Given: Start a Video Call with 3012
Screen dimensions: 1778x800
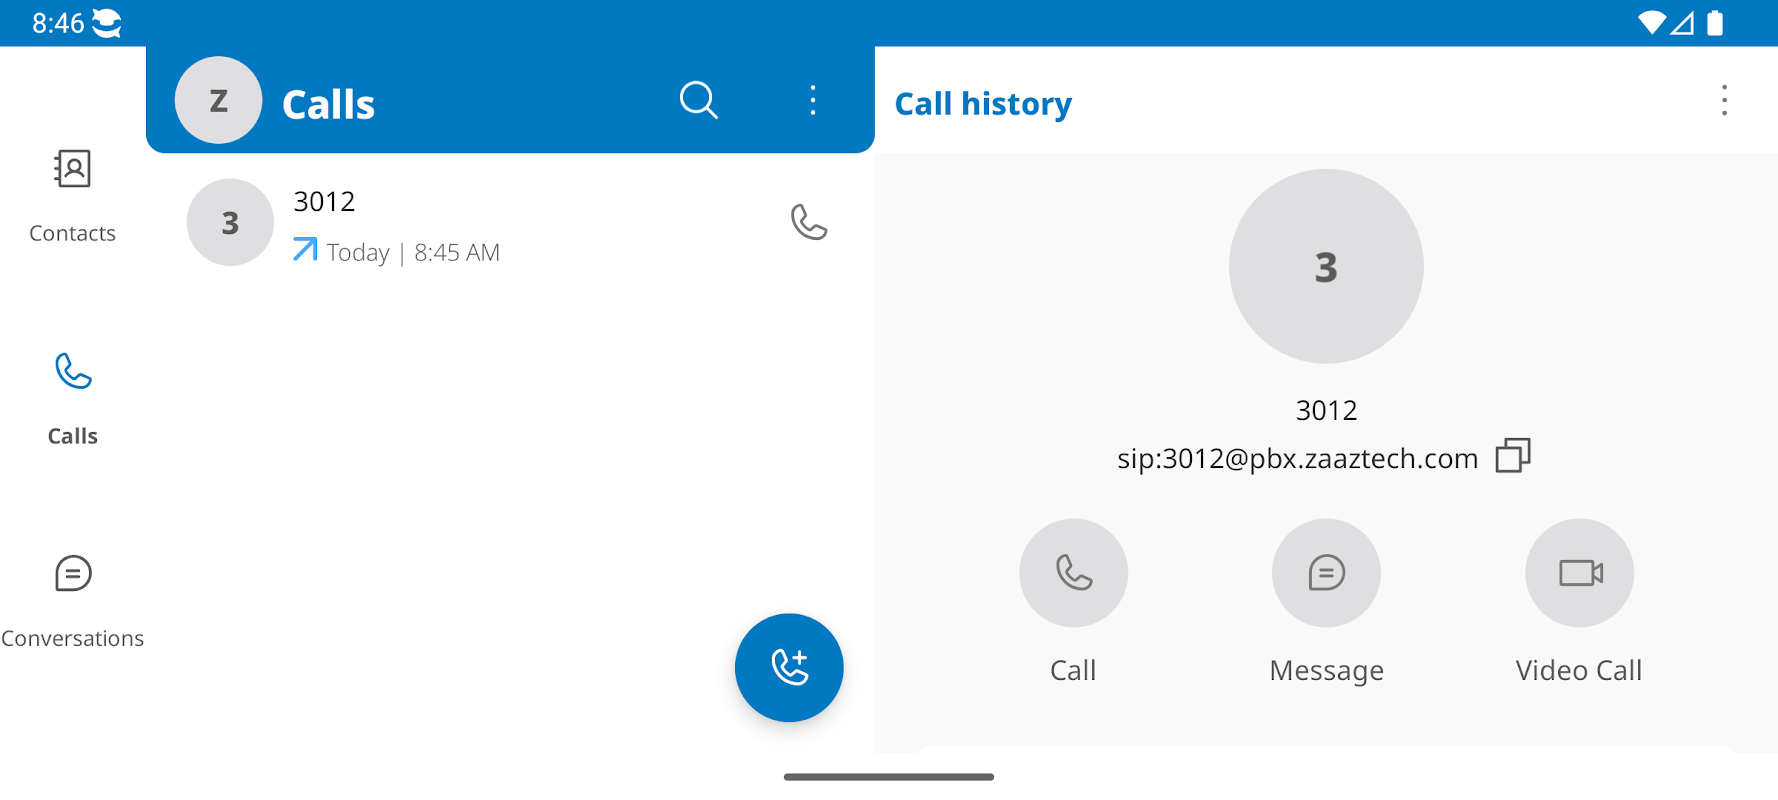Looking at the screenshot, I should click(x=1578, y=573).
